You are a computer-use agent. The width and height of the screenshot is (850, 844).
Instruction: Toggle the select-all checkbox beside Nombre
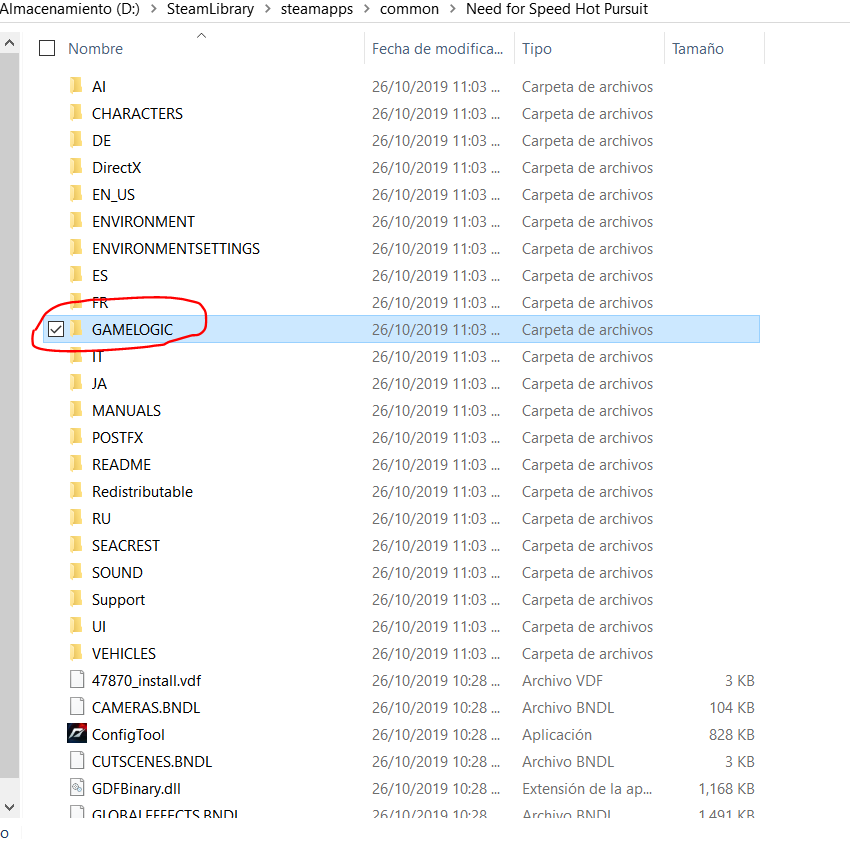point(47,48)
